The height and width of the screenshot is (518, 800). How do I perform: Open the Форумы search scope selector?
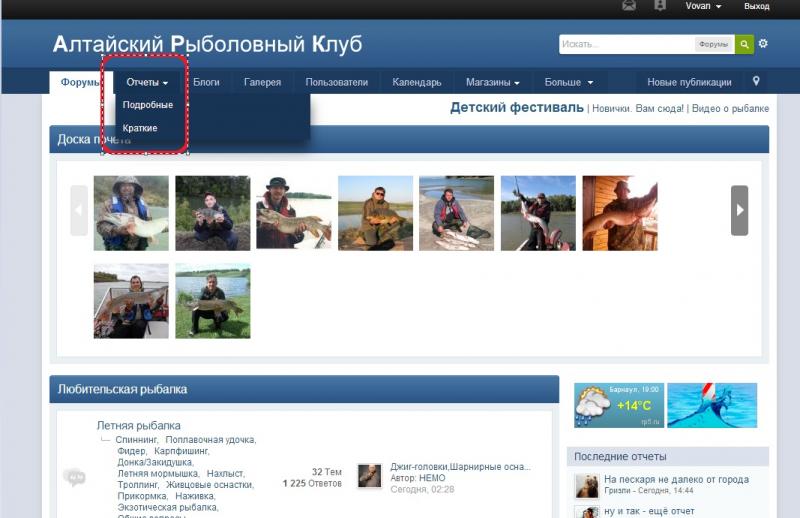pyautogui.click(x=713, y=44)
